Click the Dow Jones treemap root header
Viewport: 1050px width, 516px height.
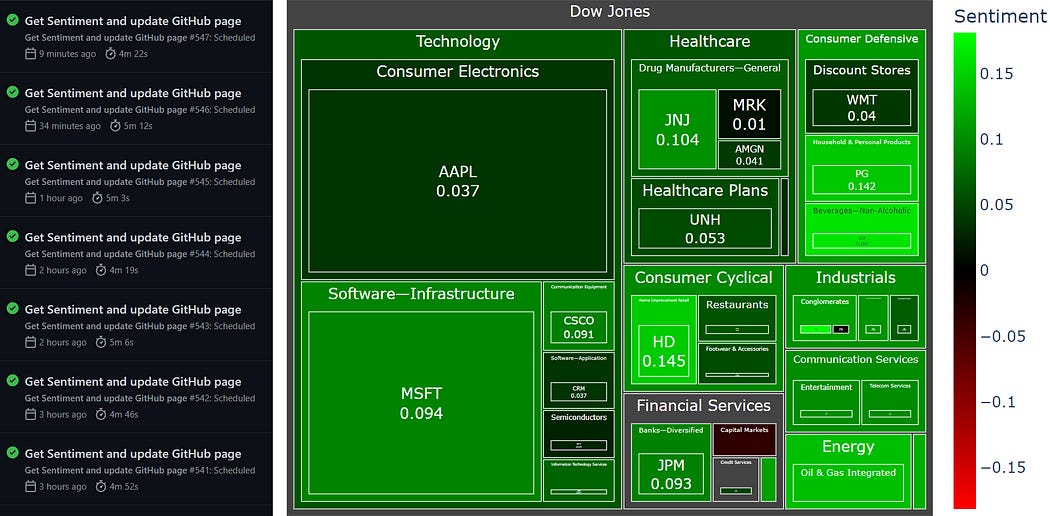609,11
